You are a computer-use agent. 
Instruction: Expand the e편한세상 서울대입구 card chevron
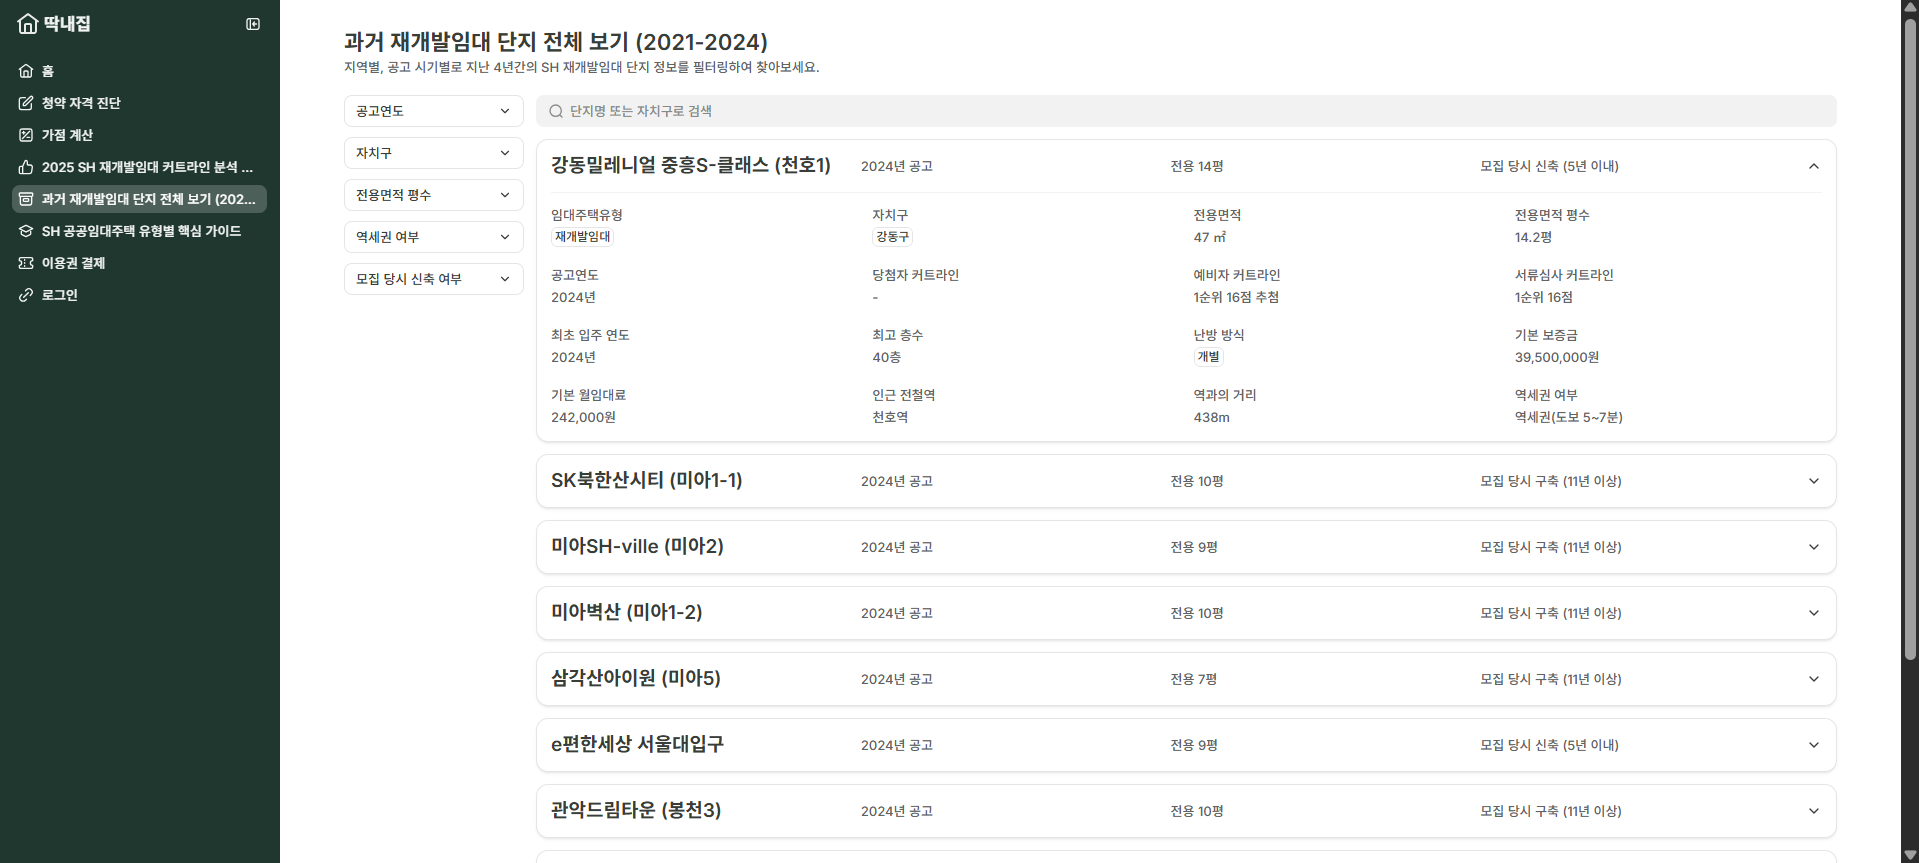pos(1813,745)
